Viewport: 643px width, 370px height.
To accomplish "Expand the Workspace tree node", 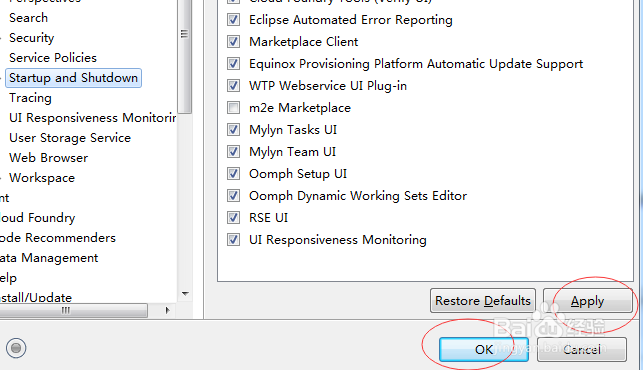I will tap(1, 178).
